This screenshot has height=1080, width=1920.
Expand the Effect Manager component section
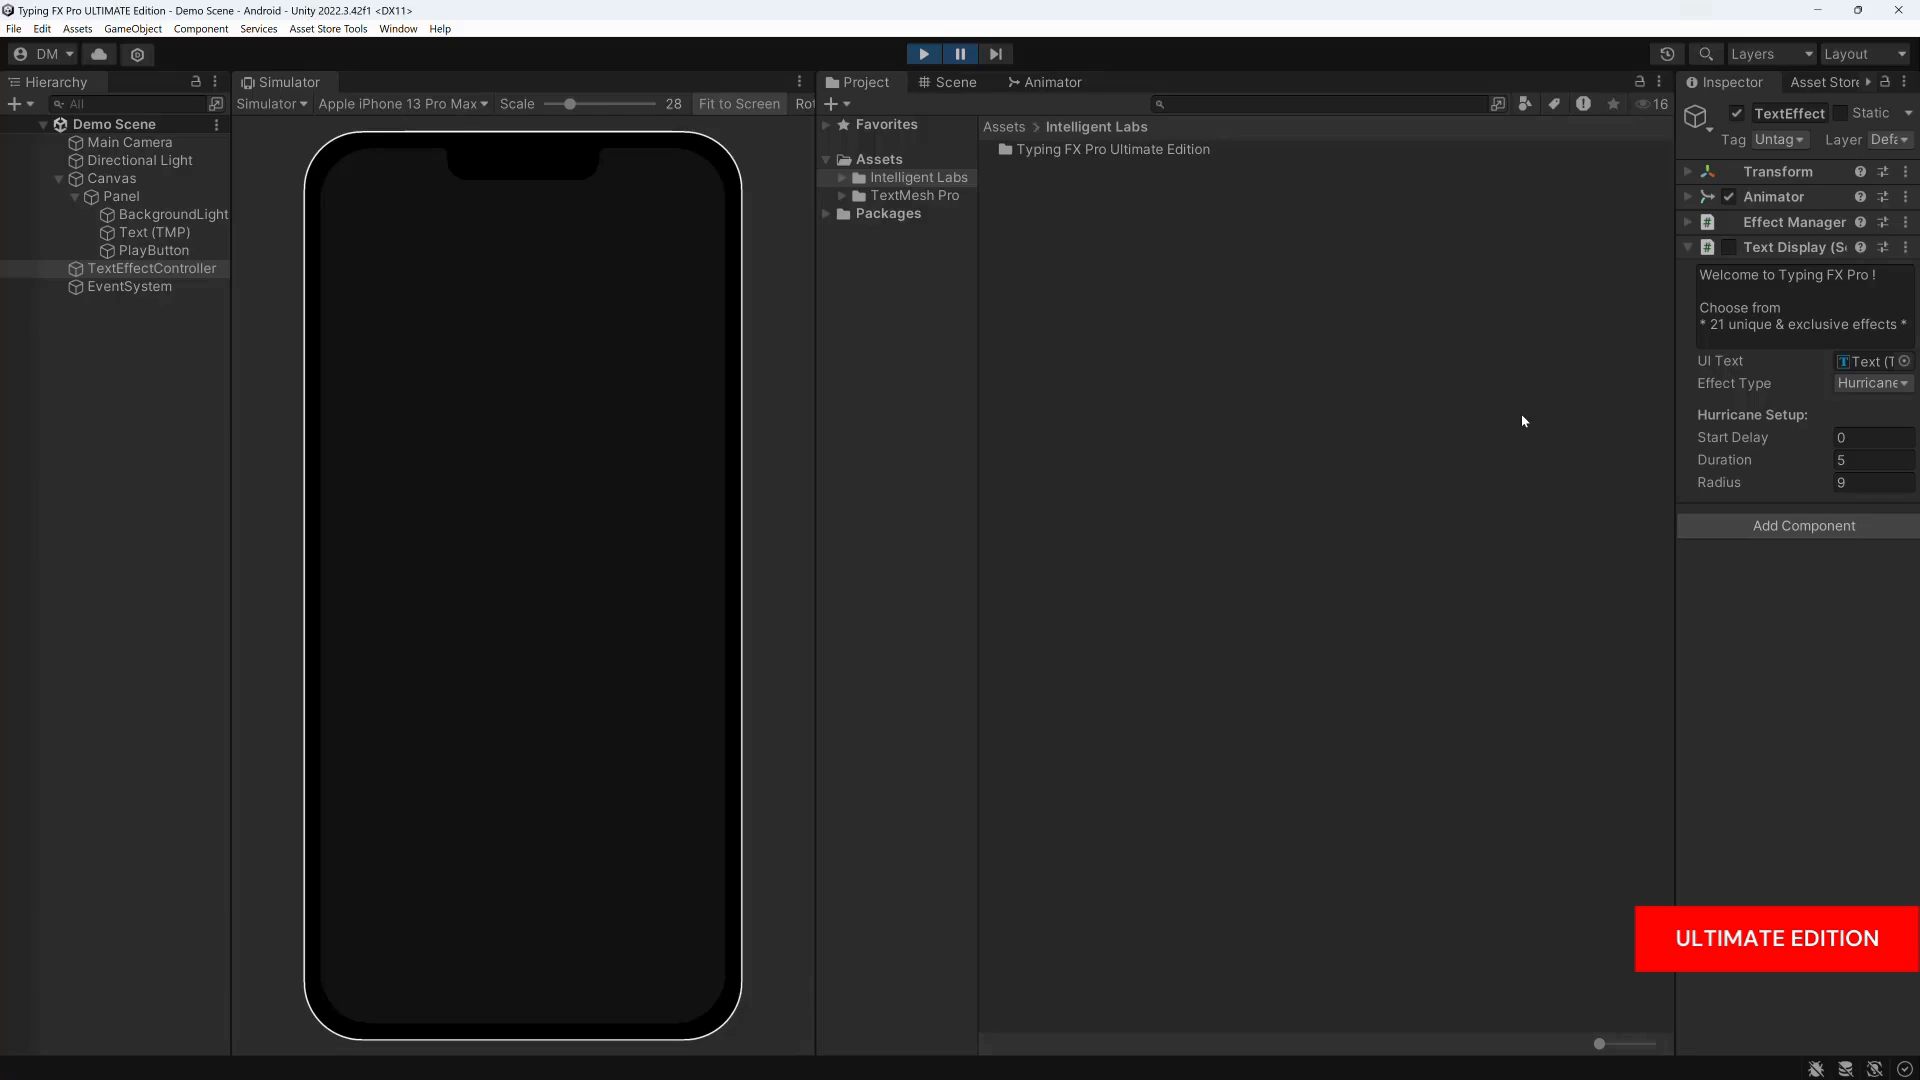coord(1691,222)
